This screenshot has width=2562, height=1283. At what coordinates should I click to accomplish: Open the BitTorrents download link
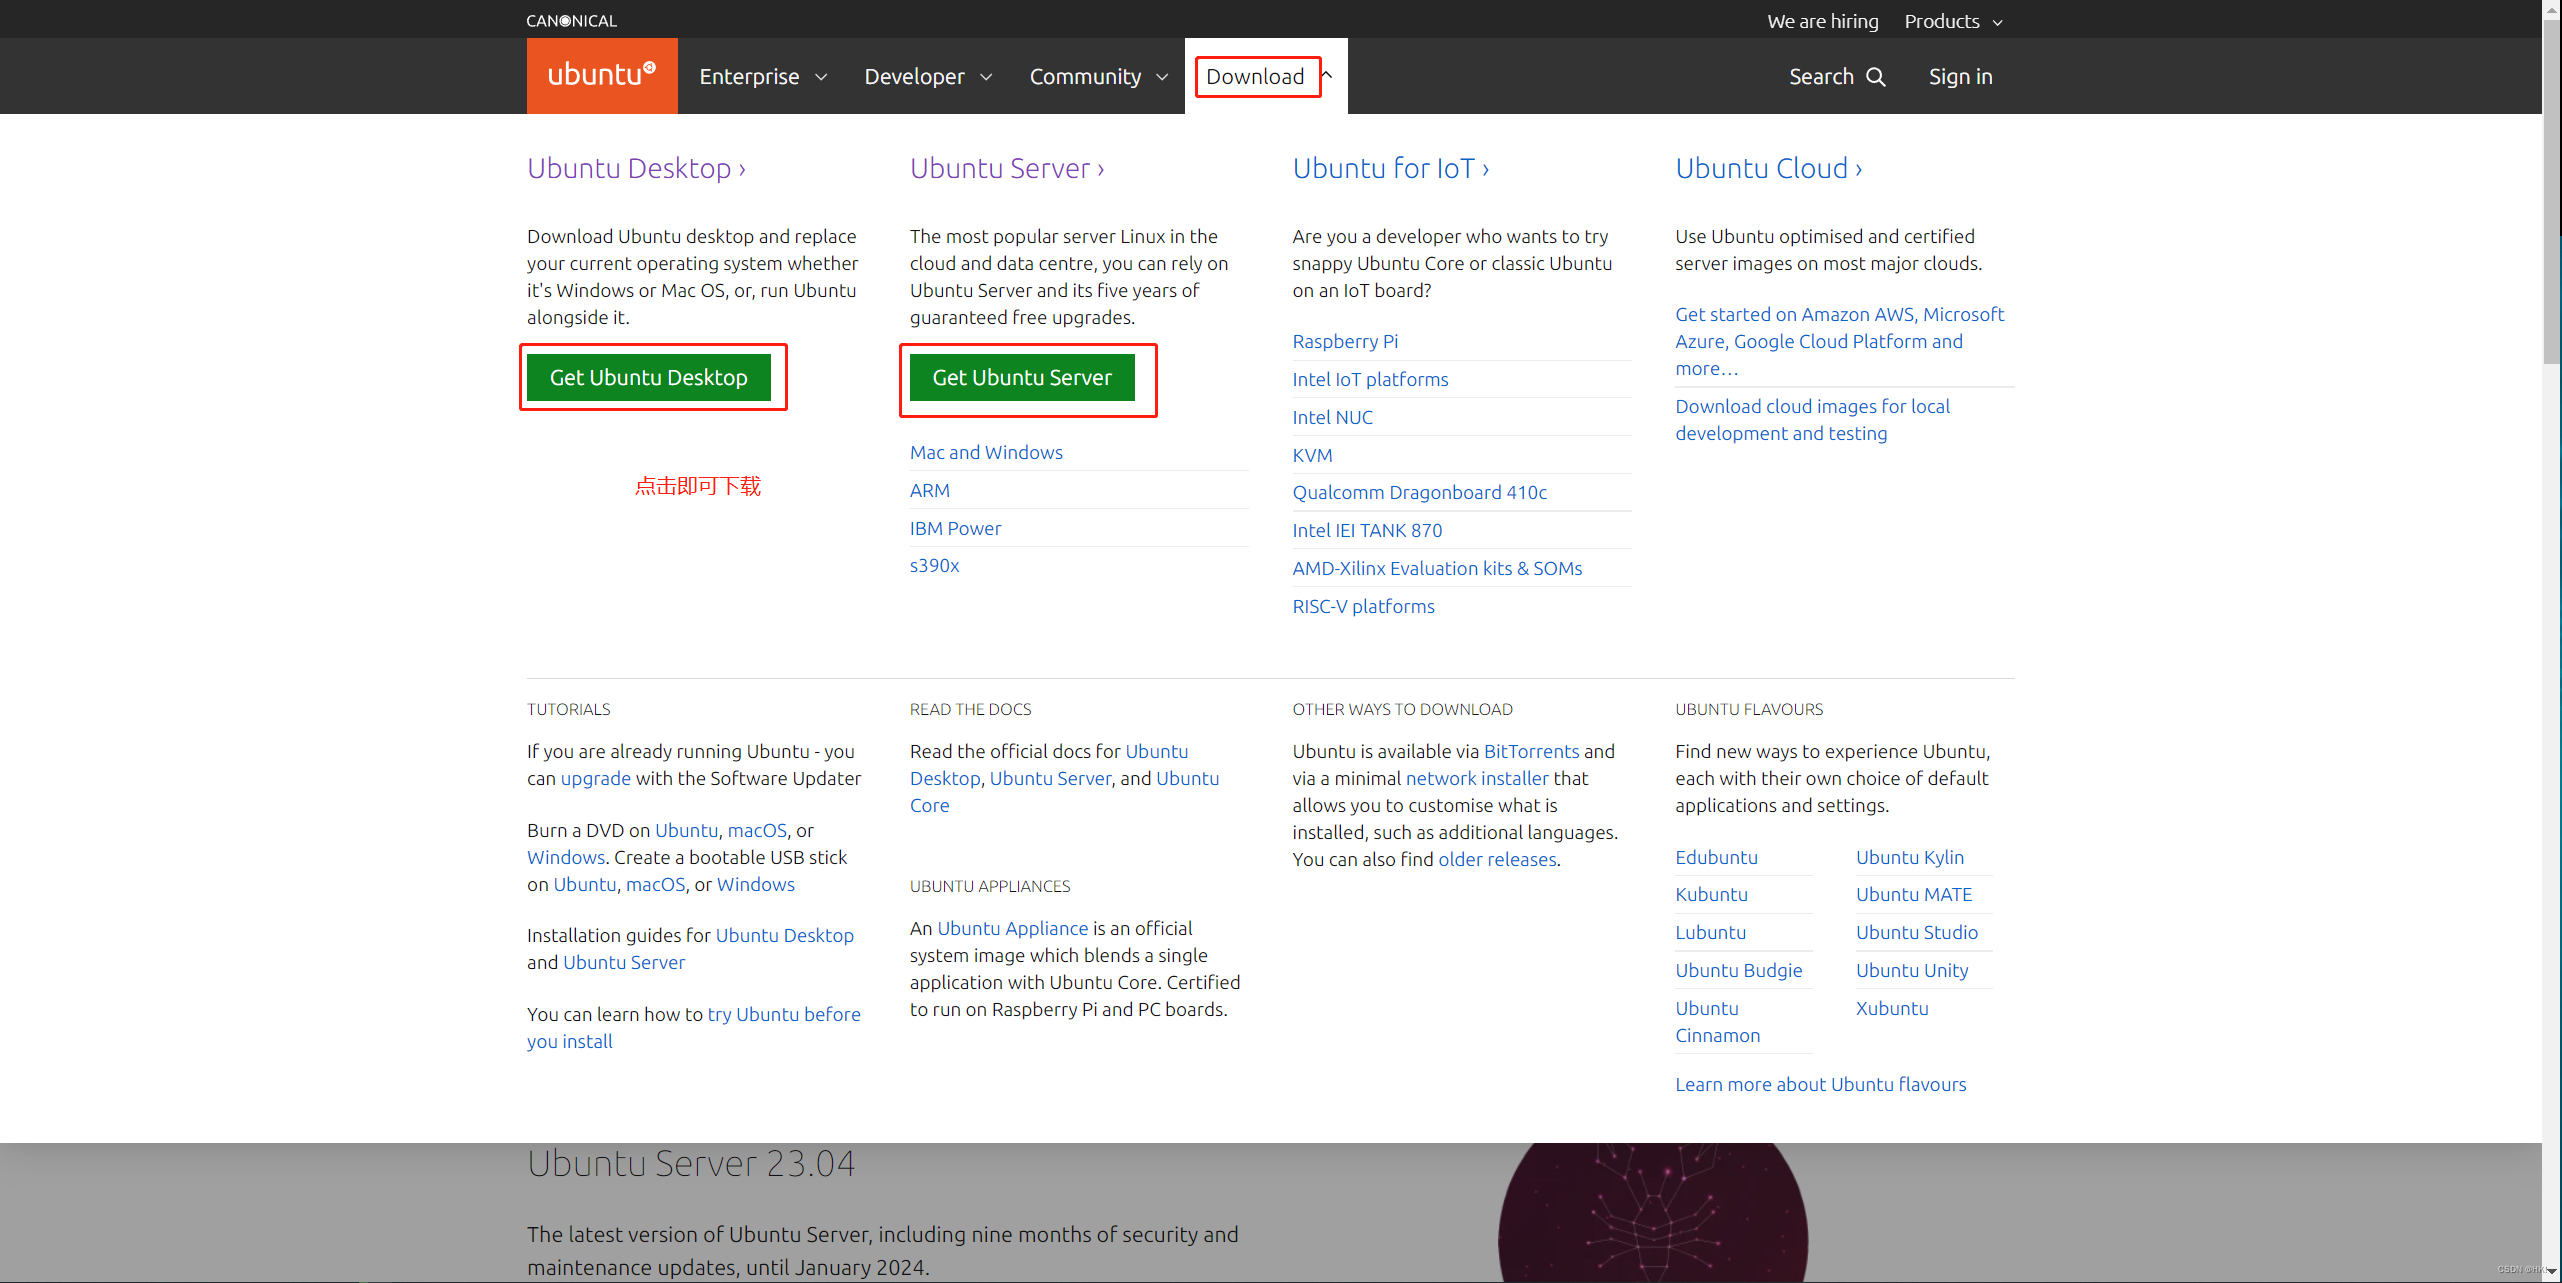click(1531, 751)
